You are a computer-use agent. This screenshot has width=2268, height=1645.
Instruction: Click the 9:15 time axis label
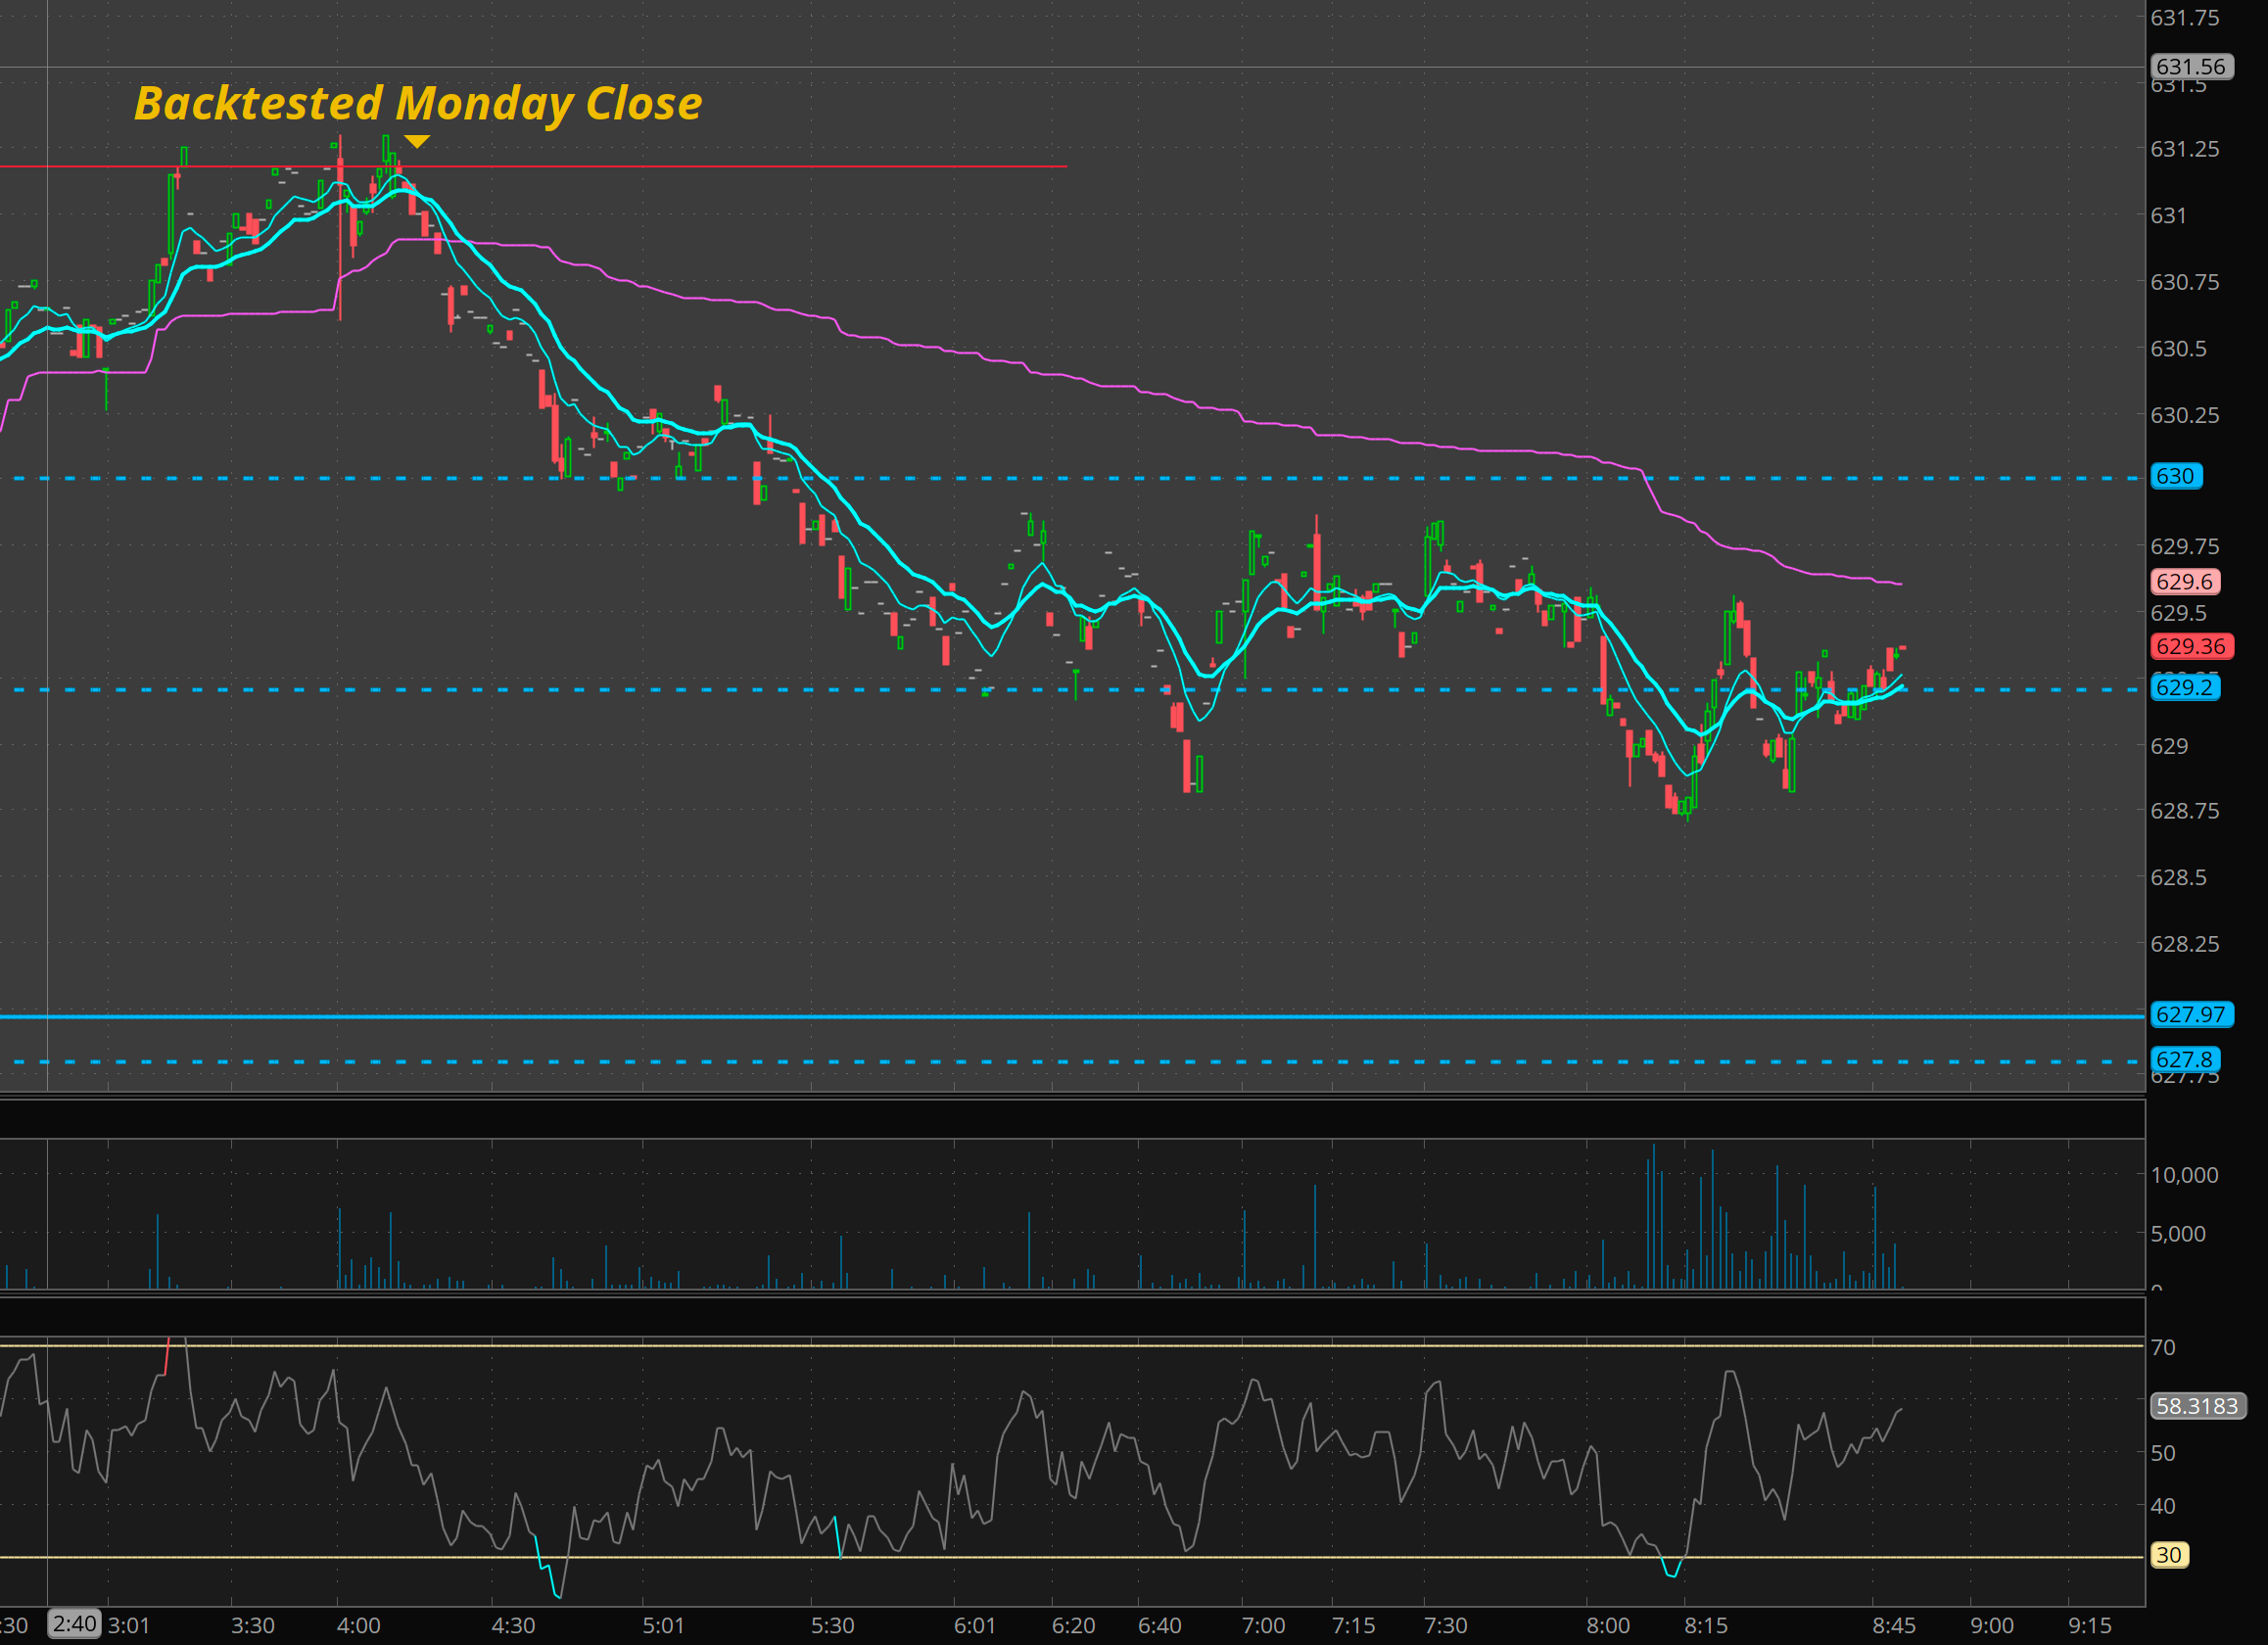point(2089,1626)
